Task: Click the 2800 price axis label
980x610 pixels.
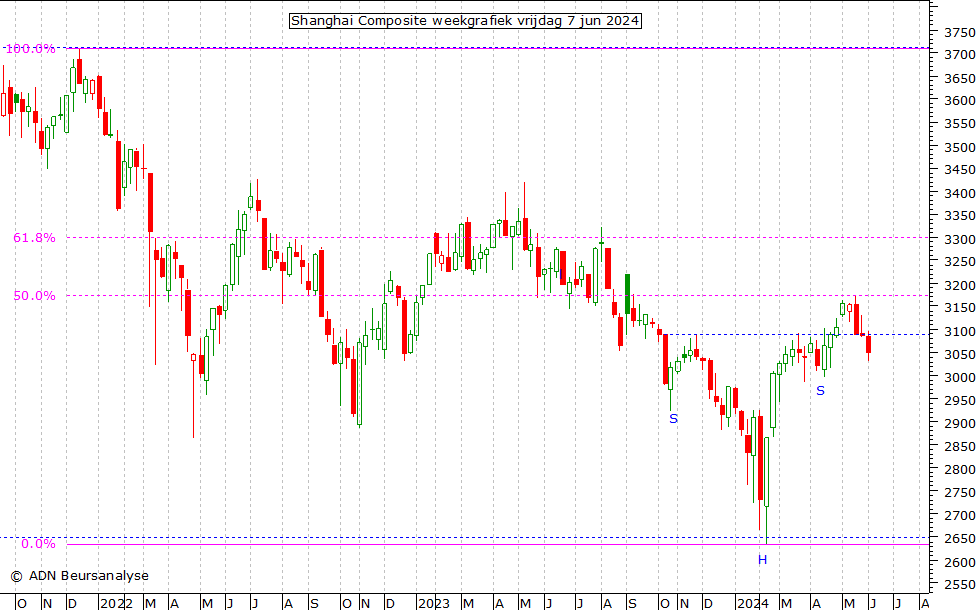Action: 961,470
